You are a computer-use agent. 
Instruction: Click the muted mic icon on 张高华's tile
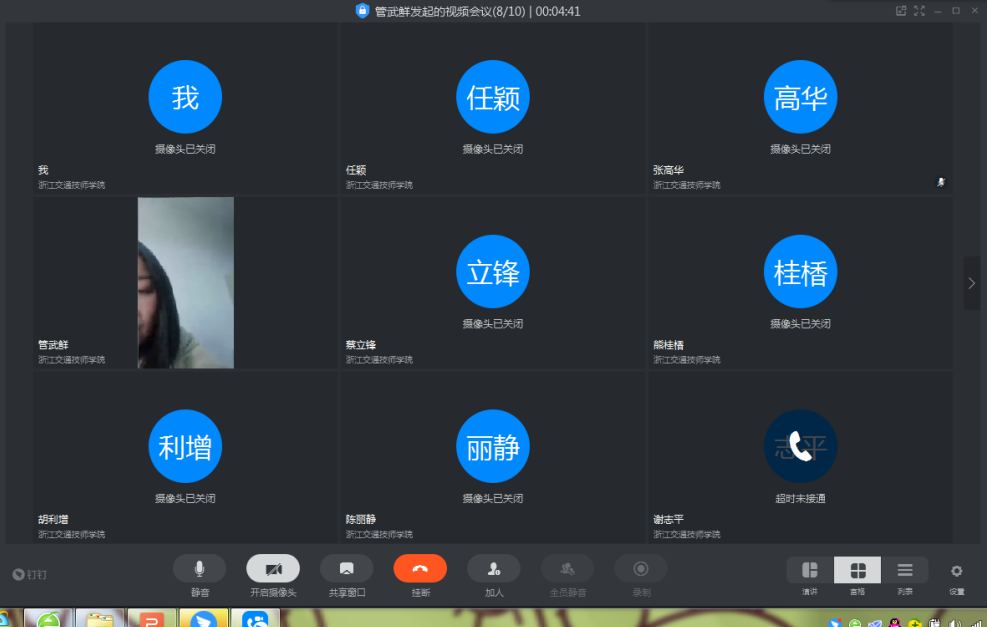(940, 182)
